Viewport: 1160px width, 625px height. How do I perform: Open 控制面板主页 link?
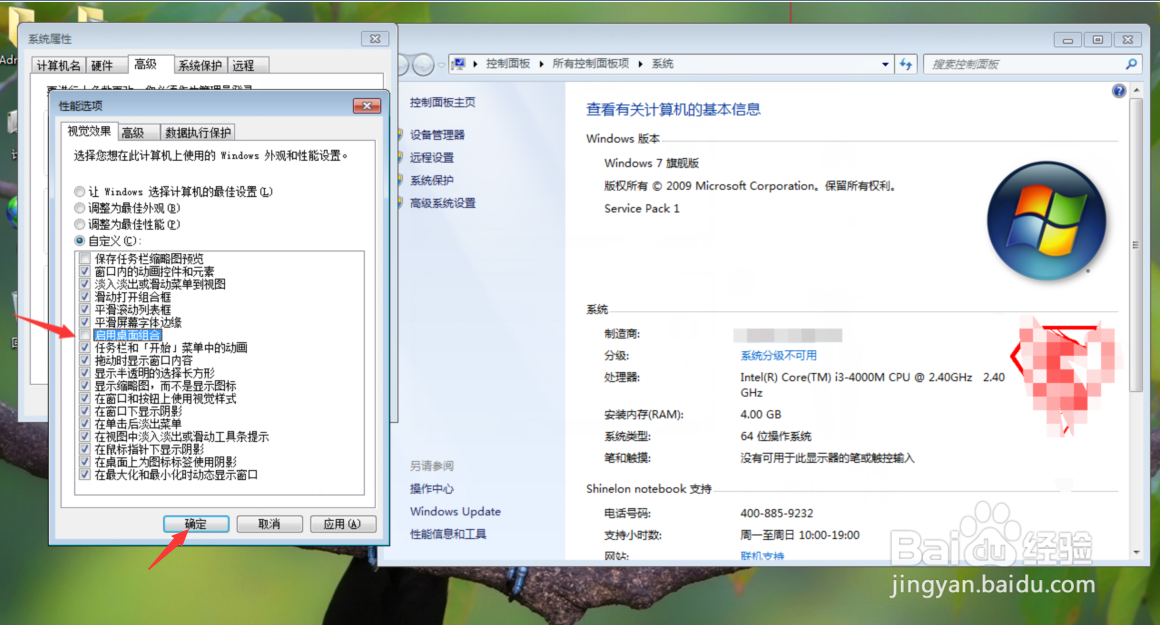tap(442, 102)
